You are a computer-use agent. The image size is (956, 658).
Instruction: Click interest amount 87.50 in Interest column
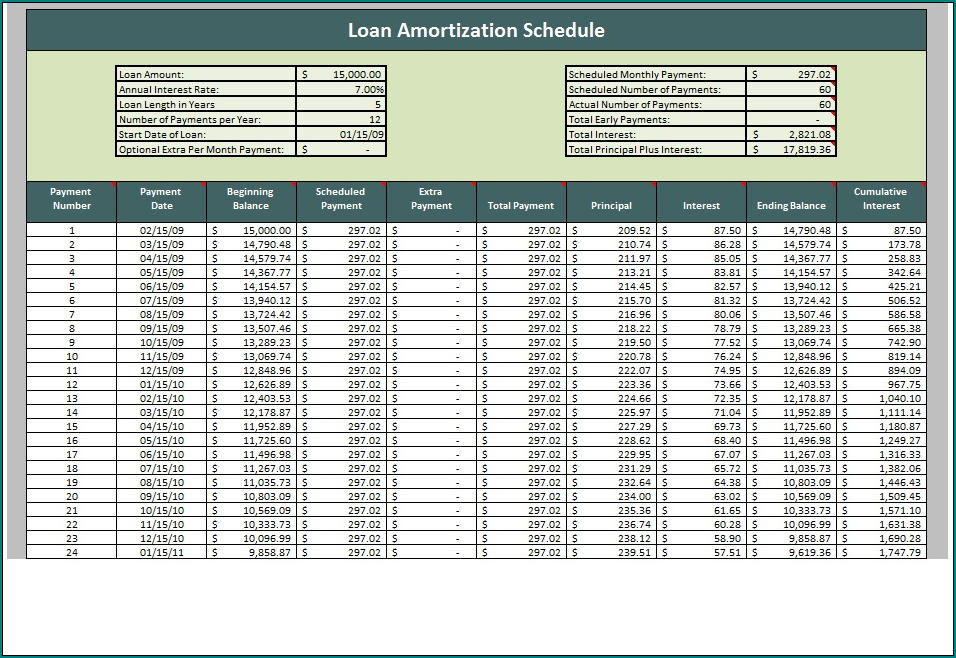point(701,231)
